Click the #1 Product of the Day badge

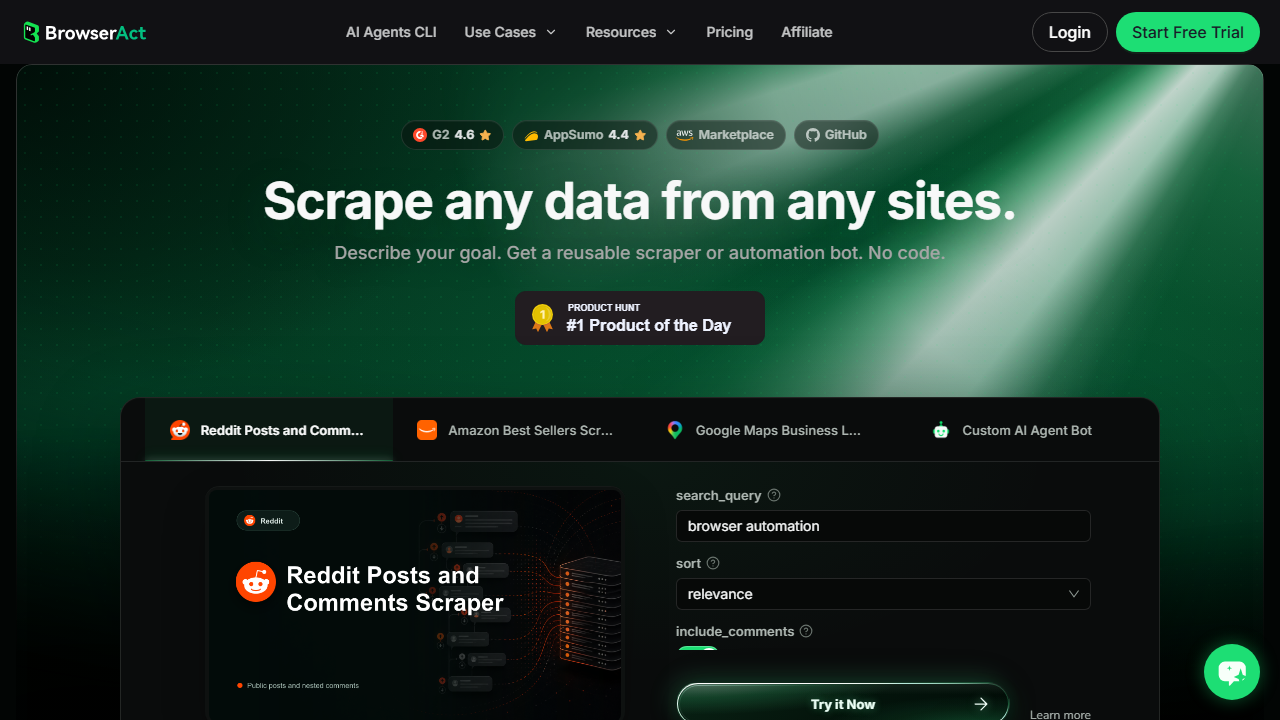640,318
